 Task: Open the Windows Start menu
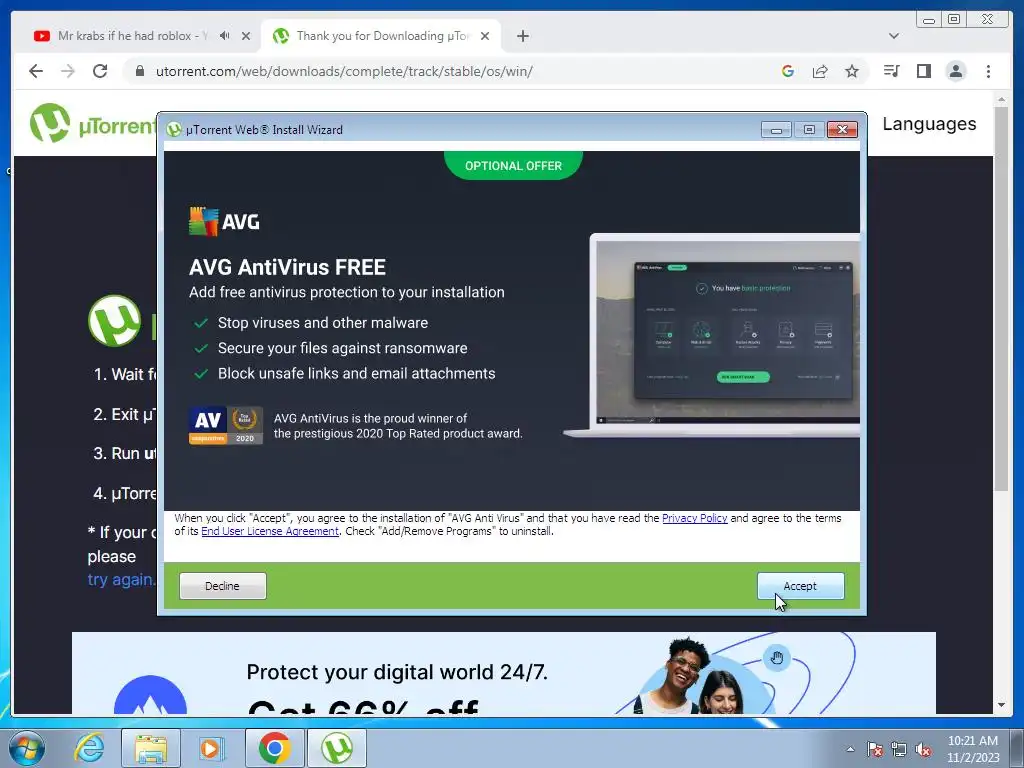[27, 748]
